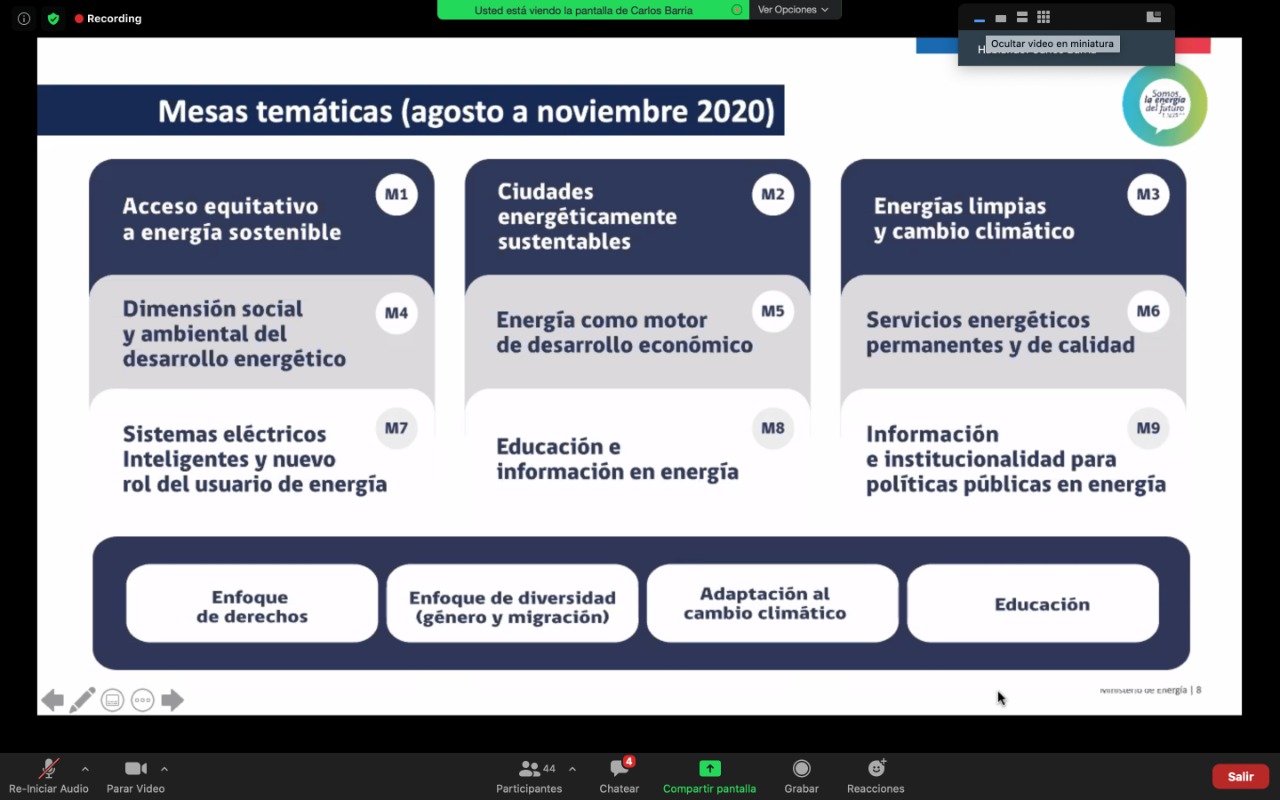Click 'Energía como motor de desarrollo económico'
This screenshot has height=800, width=1280.
coord(625,332)
